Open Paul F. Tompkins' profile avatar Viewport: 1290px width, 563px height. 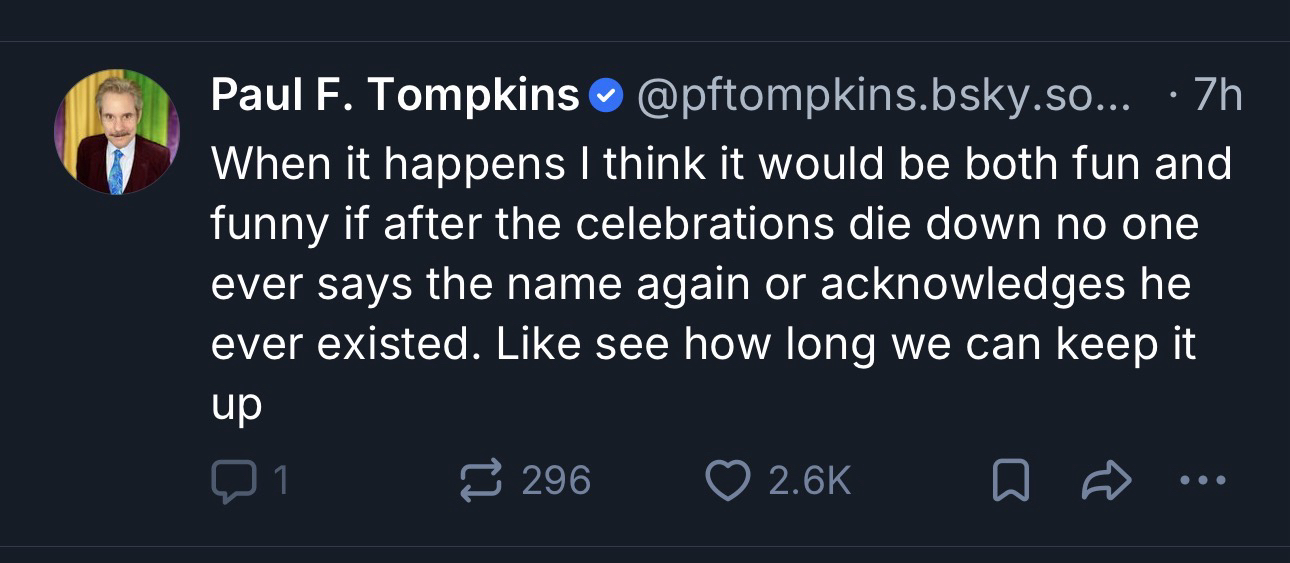[116, 132]
